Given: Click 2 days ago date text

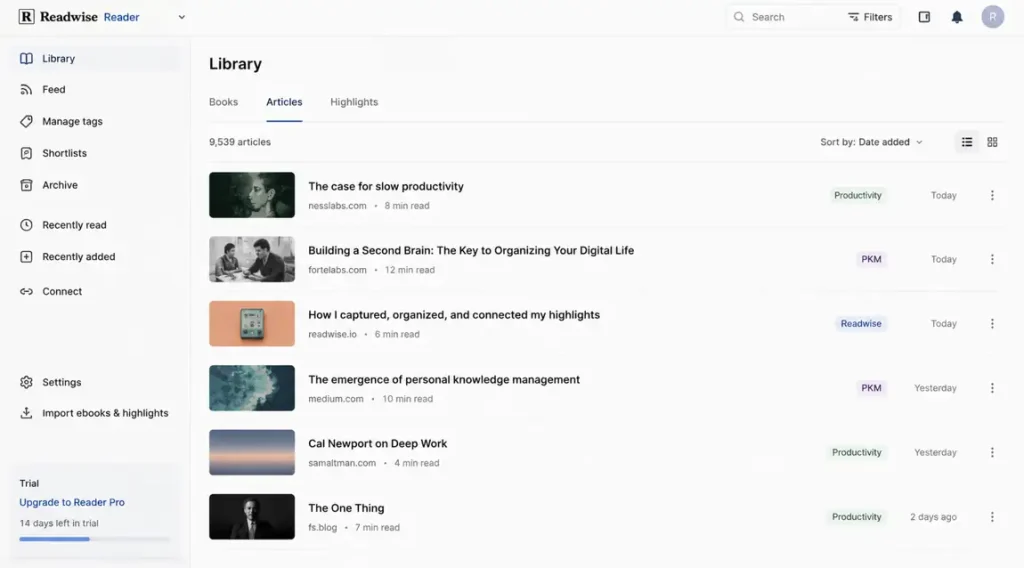Looking at the screenshot, I should pyautogui.click(x=933, y=517).
